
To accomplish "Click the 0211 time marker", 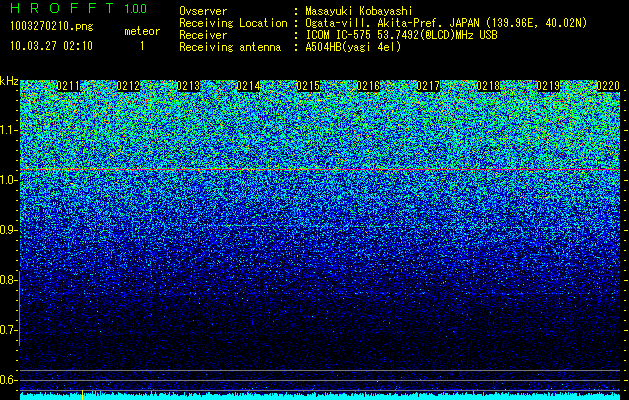I will 68,86.
